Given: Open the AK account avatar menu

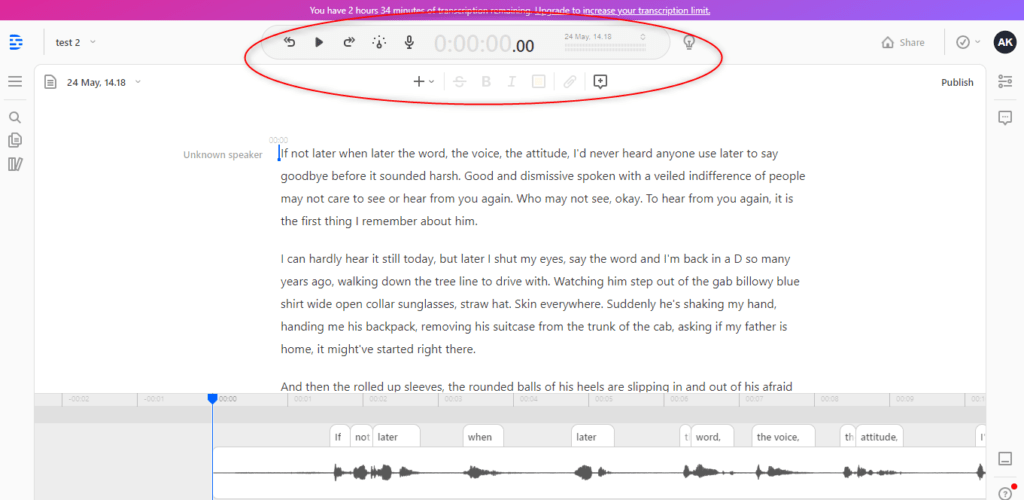Looking at the screenshot, I should point(1004,42).
